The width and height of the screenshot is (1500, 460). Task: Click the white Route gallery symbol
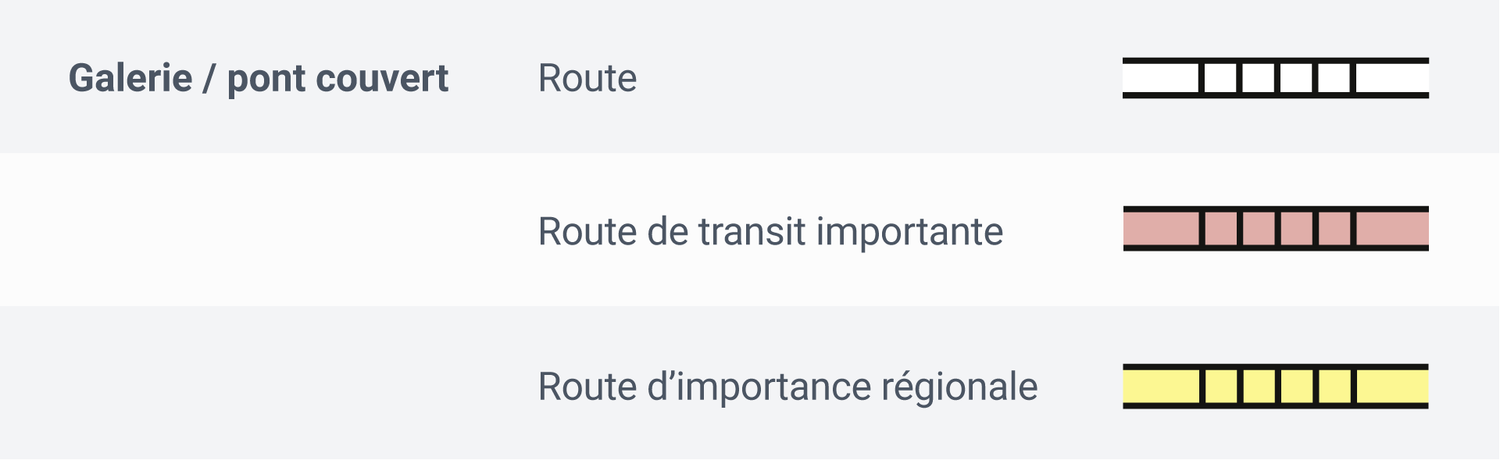(x=1275, y=78)
